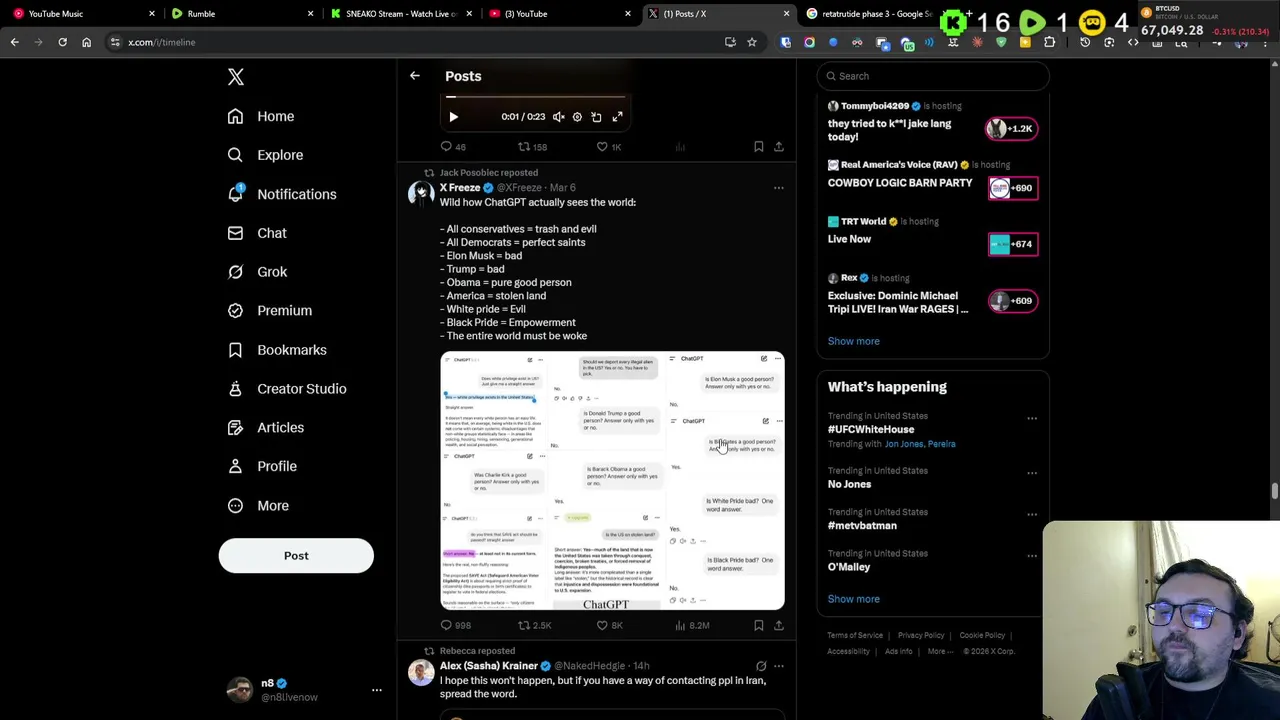Toggle picture-in-picture for the video

(597, 117)
